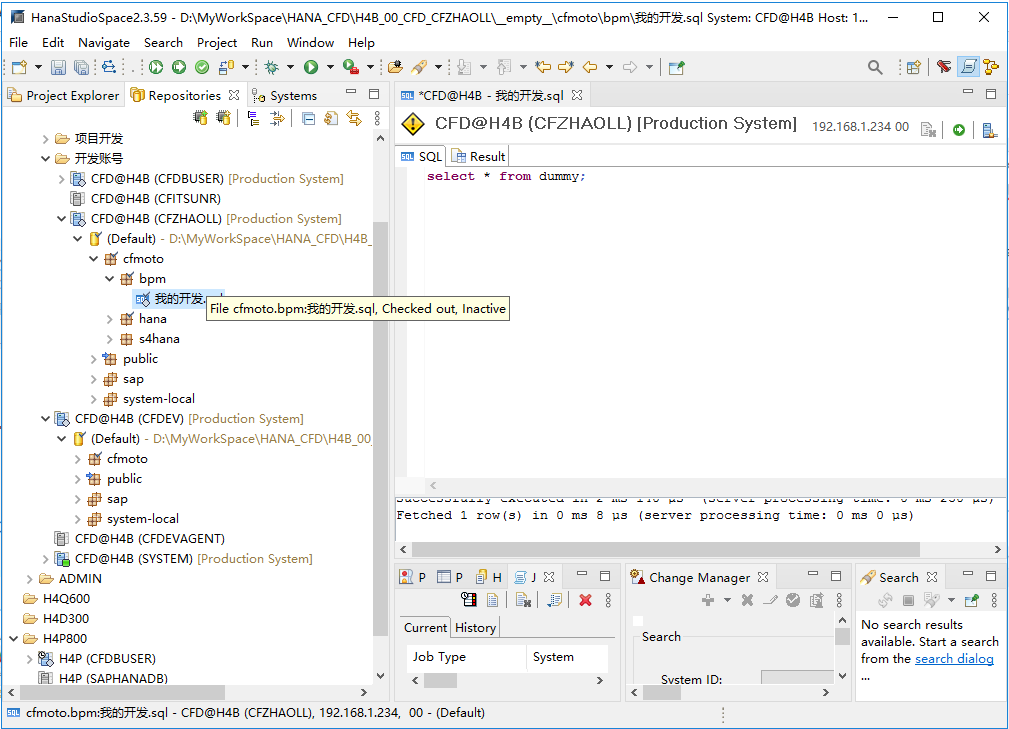The image size is (1009, 729).
Task: Close the Search view tab
Action: 932,577
